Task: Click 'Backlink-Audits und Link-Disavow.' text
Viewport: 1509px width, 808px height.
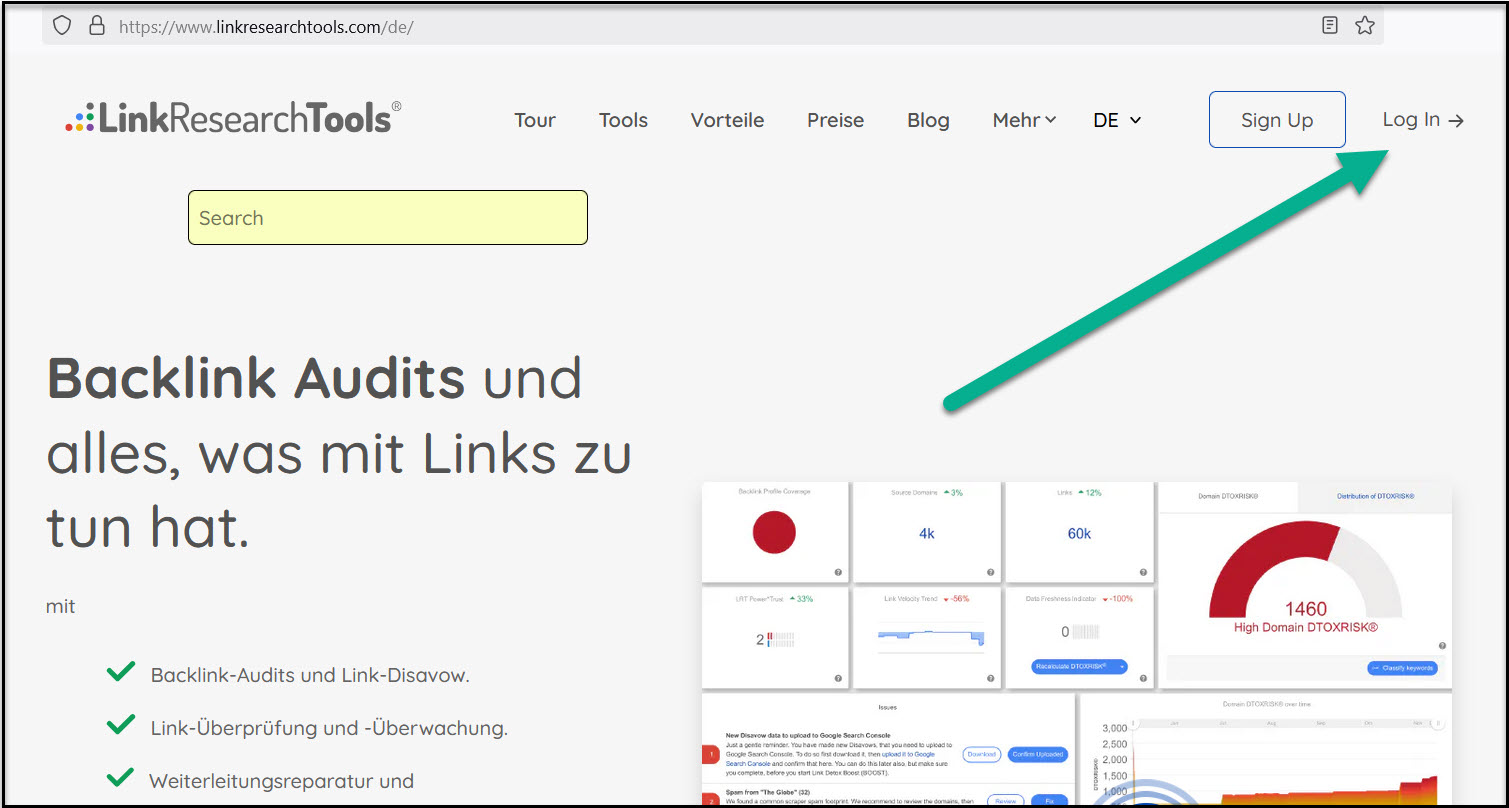Action: 310,675
